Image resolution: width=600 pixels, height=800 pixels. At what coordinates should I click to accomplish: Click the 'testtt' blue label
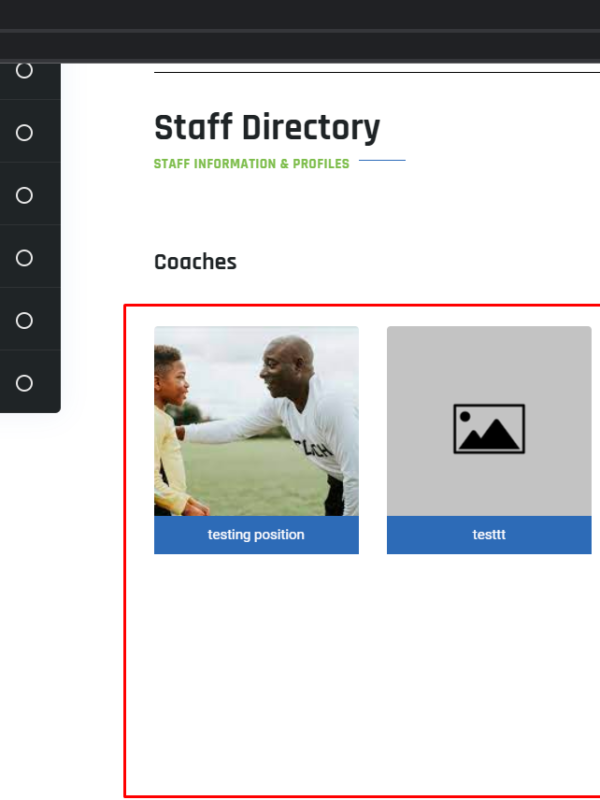(x=489, y=535)
